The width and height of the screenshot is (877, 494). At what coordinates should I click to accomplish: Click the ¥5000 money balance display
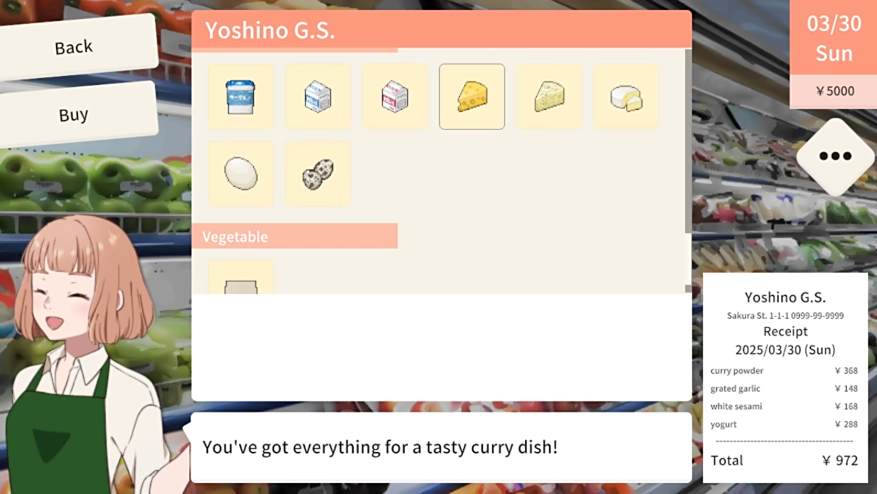(x=833, y=91)
